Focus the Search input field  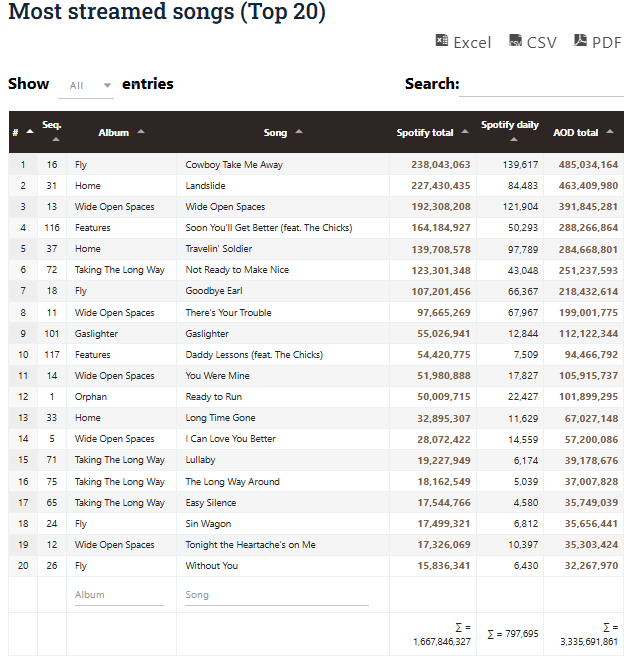tap(541, 85)
